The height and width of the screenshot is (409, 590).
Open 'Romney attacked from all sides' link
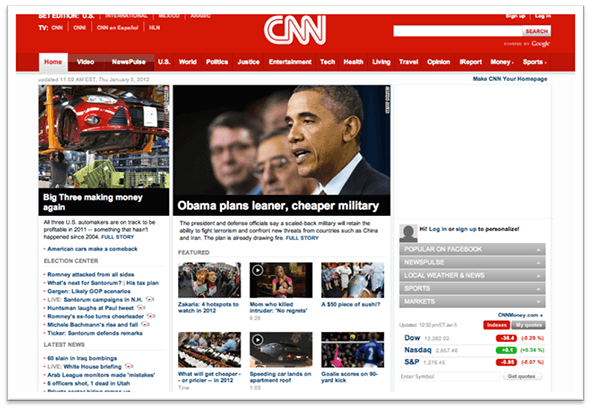click(x=91, y=275)
